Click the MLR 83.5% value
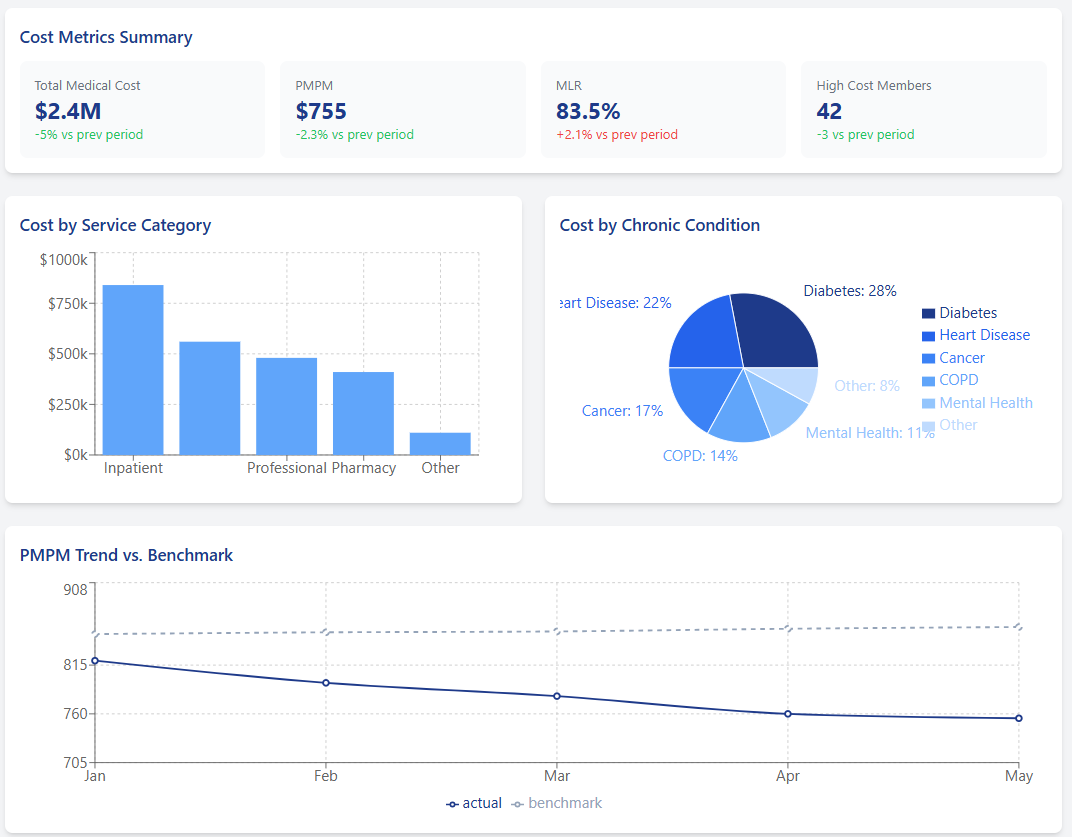 (588, 111)
